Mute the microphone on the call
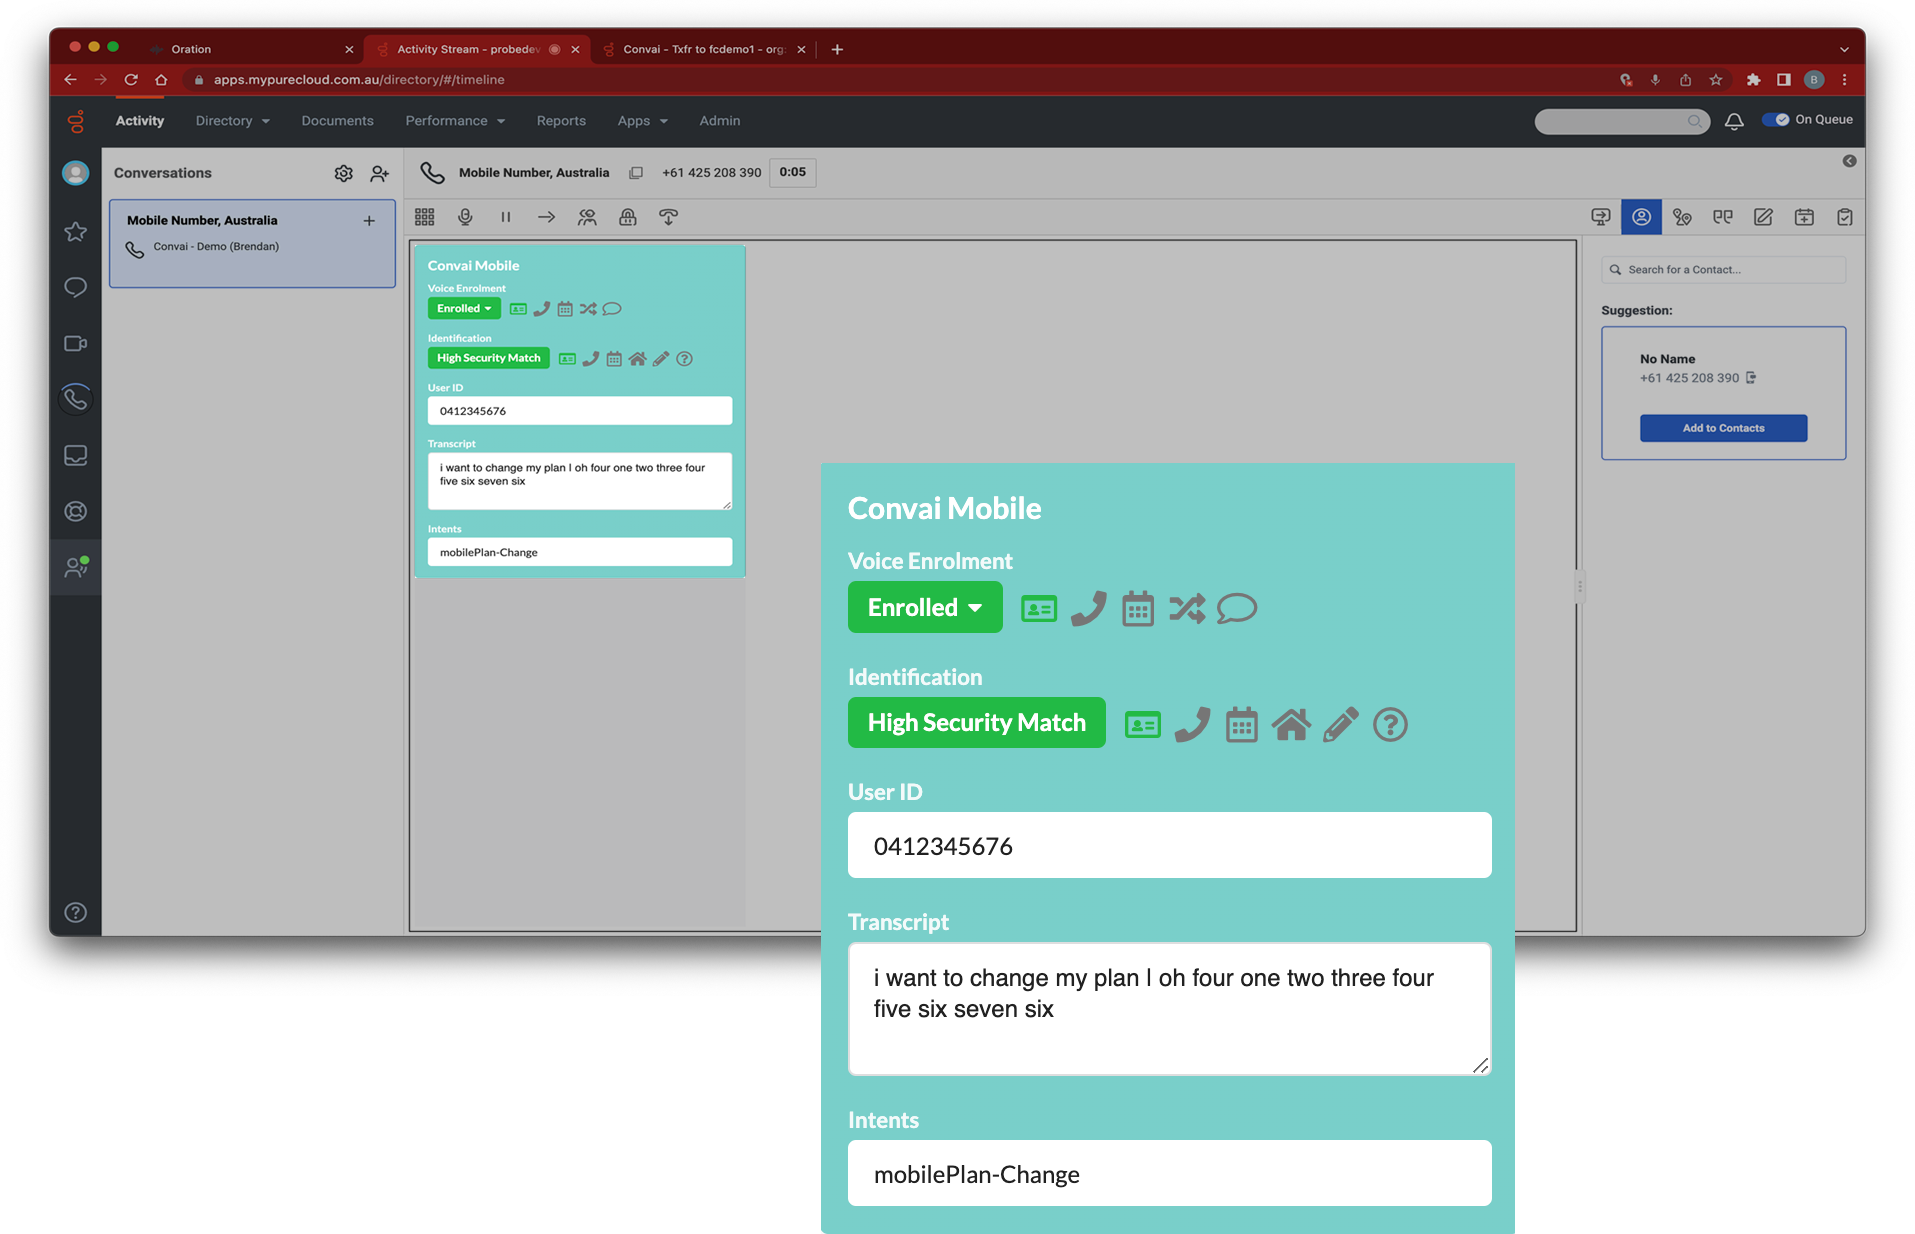The width and height of the screenshot is (1915, 1234). coord(465,217)
